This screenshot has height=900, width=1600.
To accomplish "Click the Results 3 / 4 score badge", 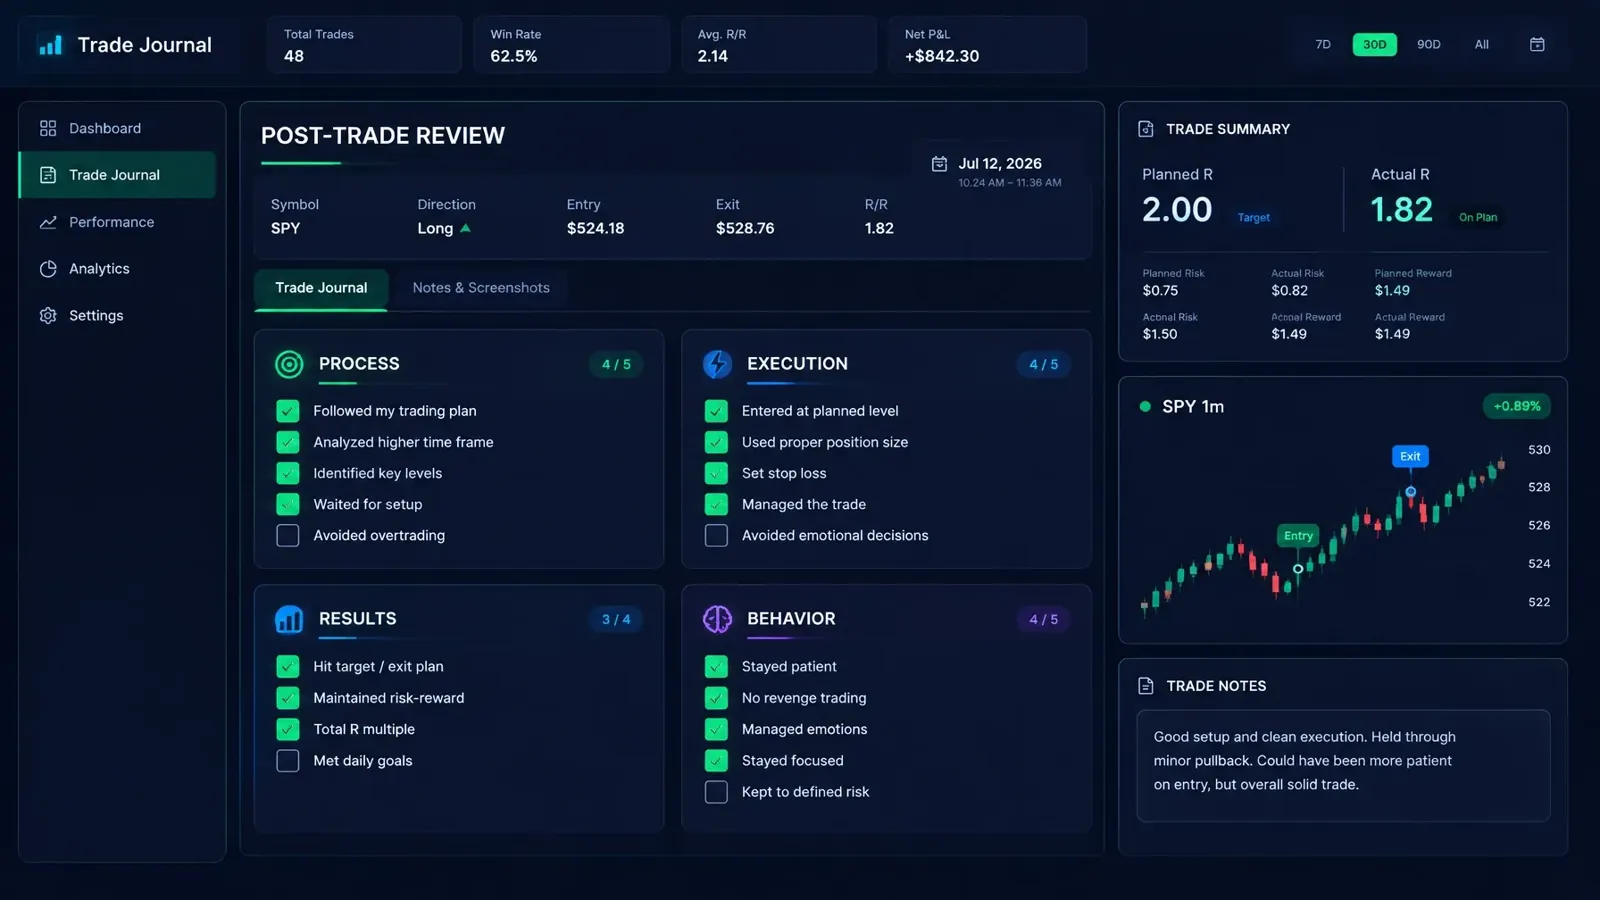I will coord(616,619).
